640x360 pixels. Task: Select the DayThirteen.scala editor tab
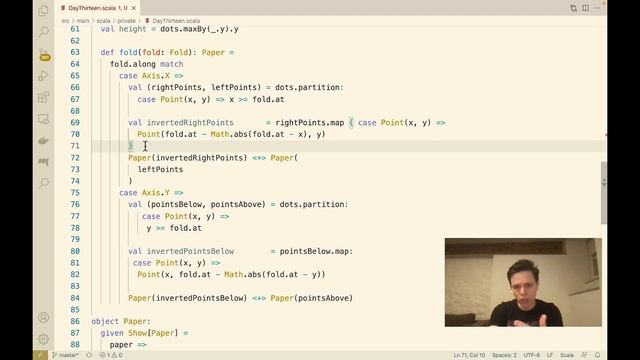click(98, 8)
